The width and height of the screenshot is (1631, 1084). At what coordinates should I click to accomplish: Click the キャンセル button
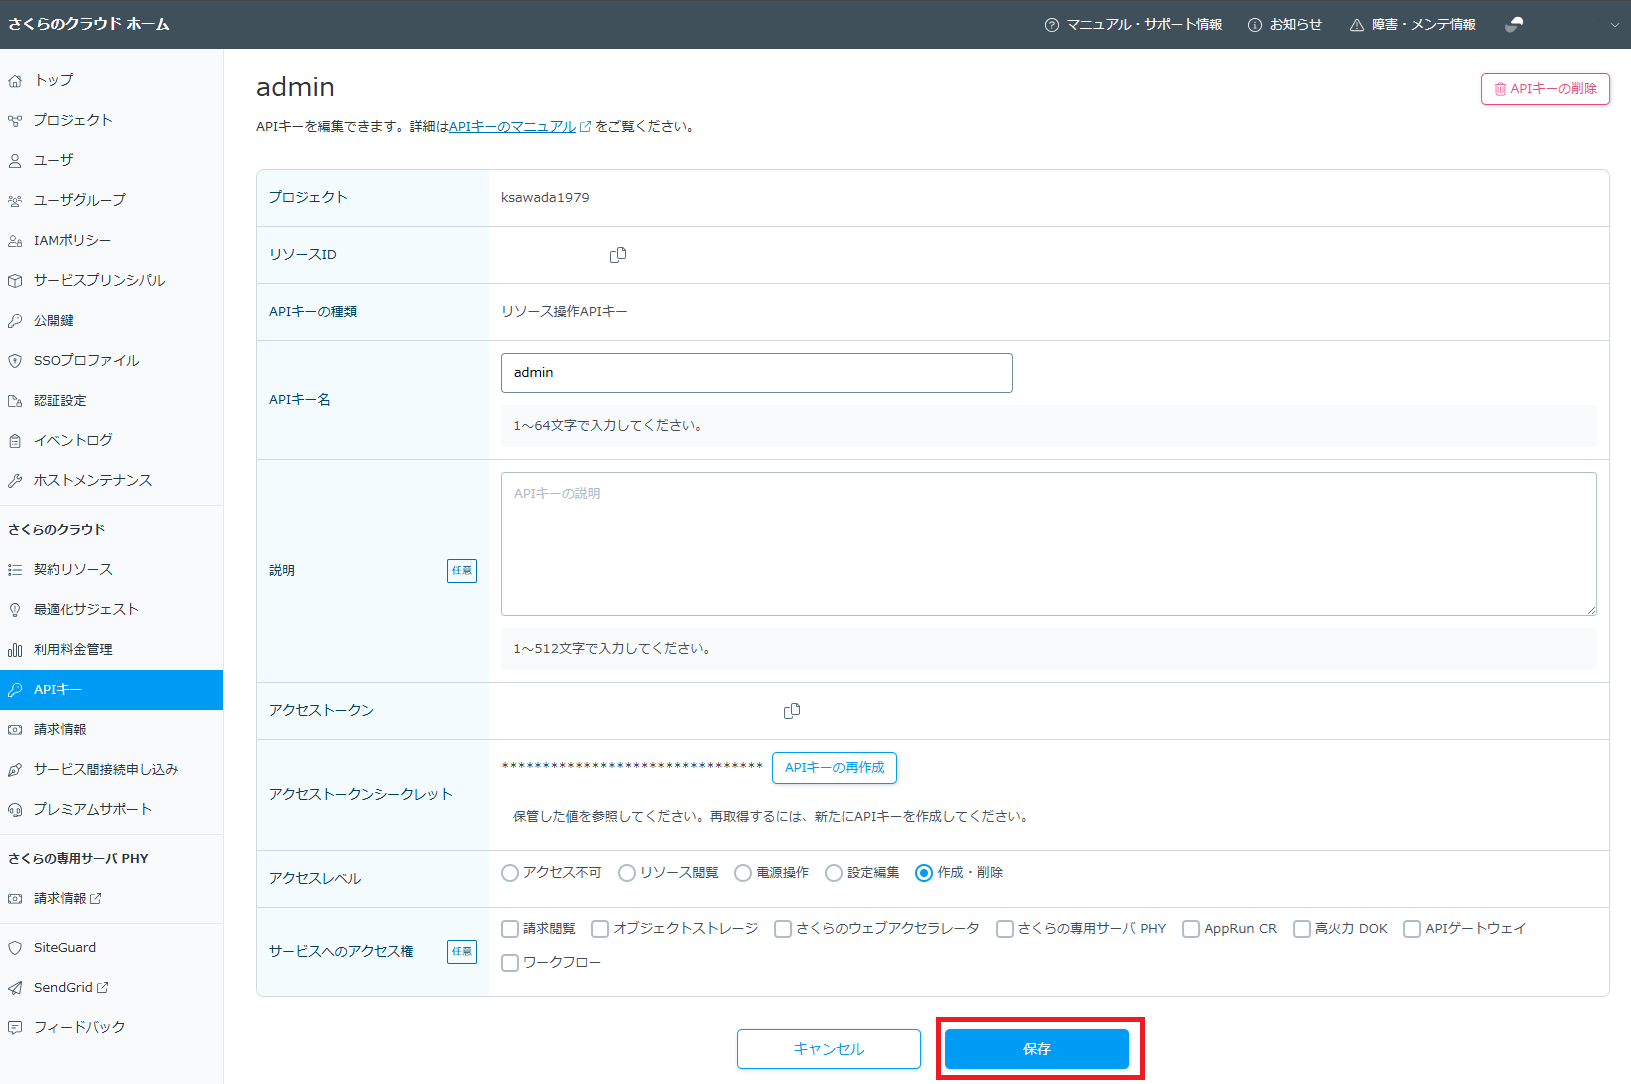(x=829, y=1049)
